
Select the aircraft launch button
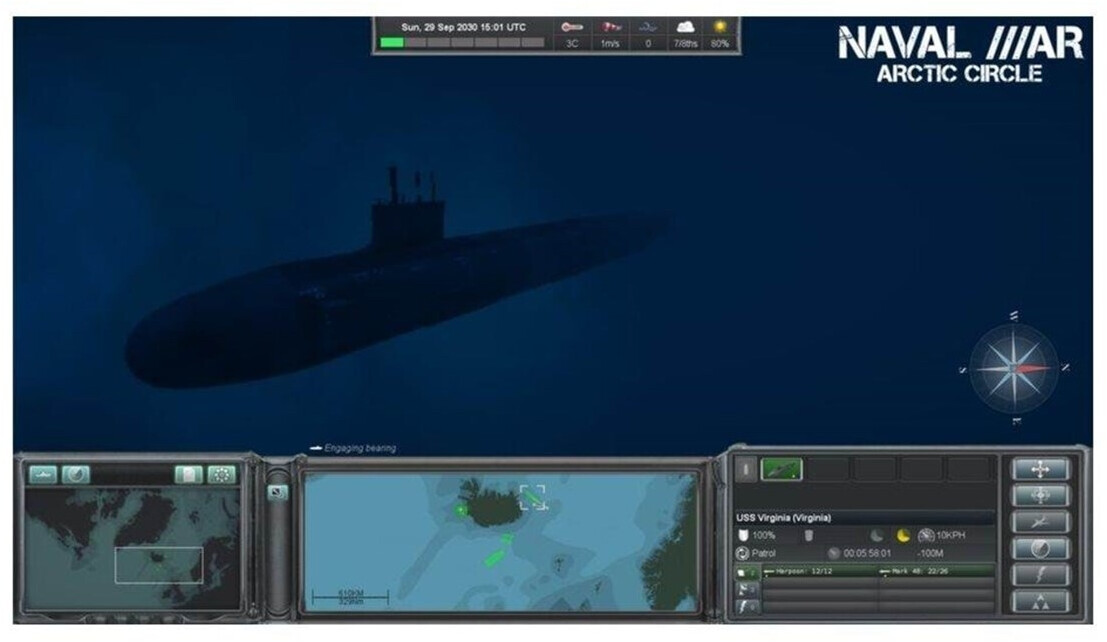click(1040, 522)
